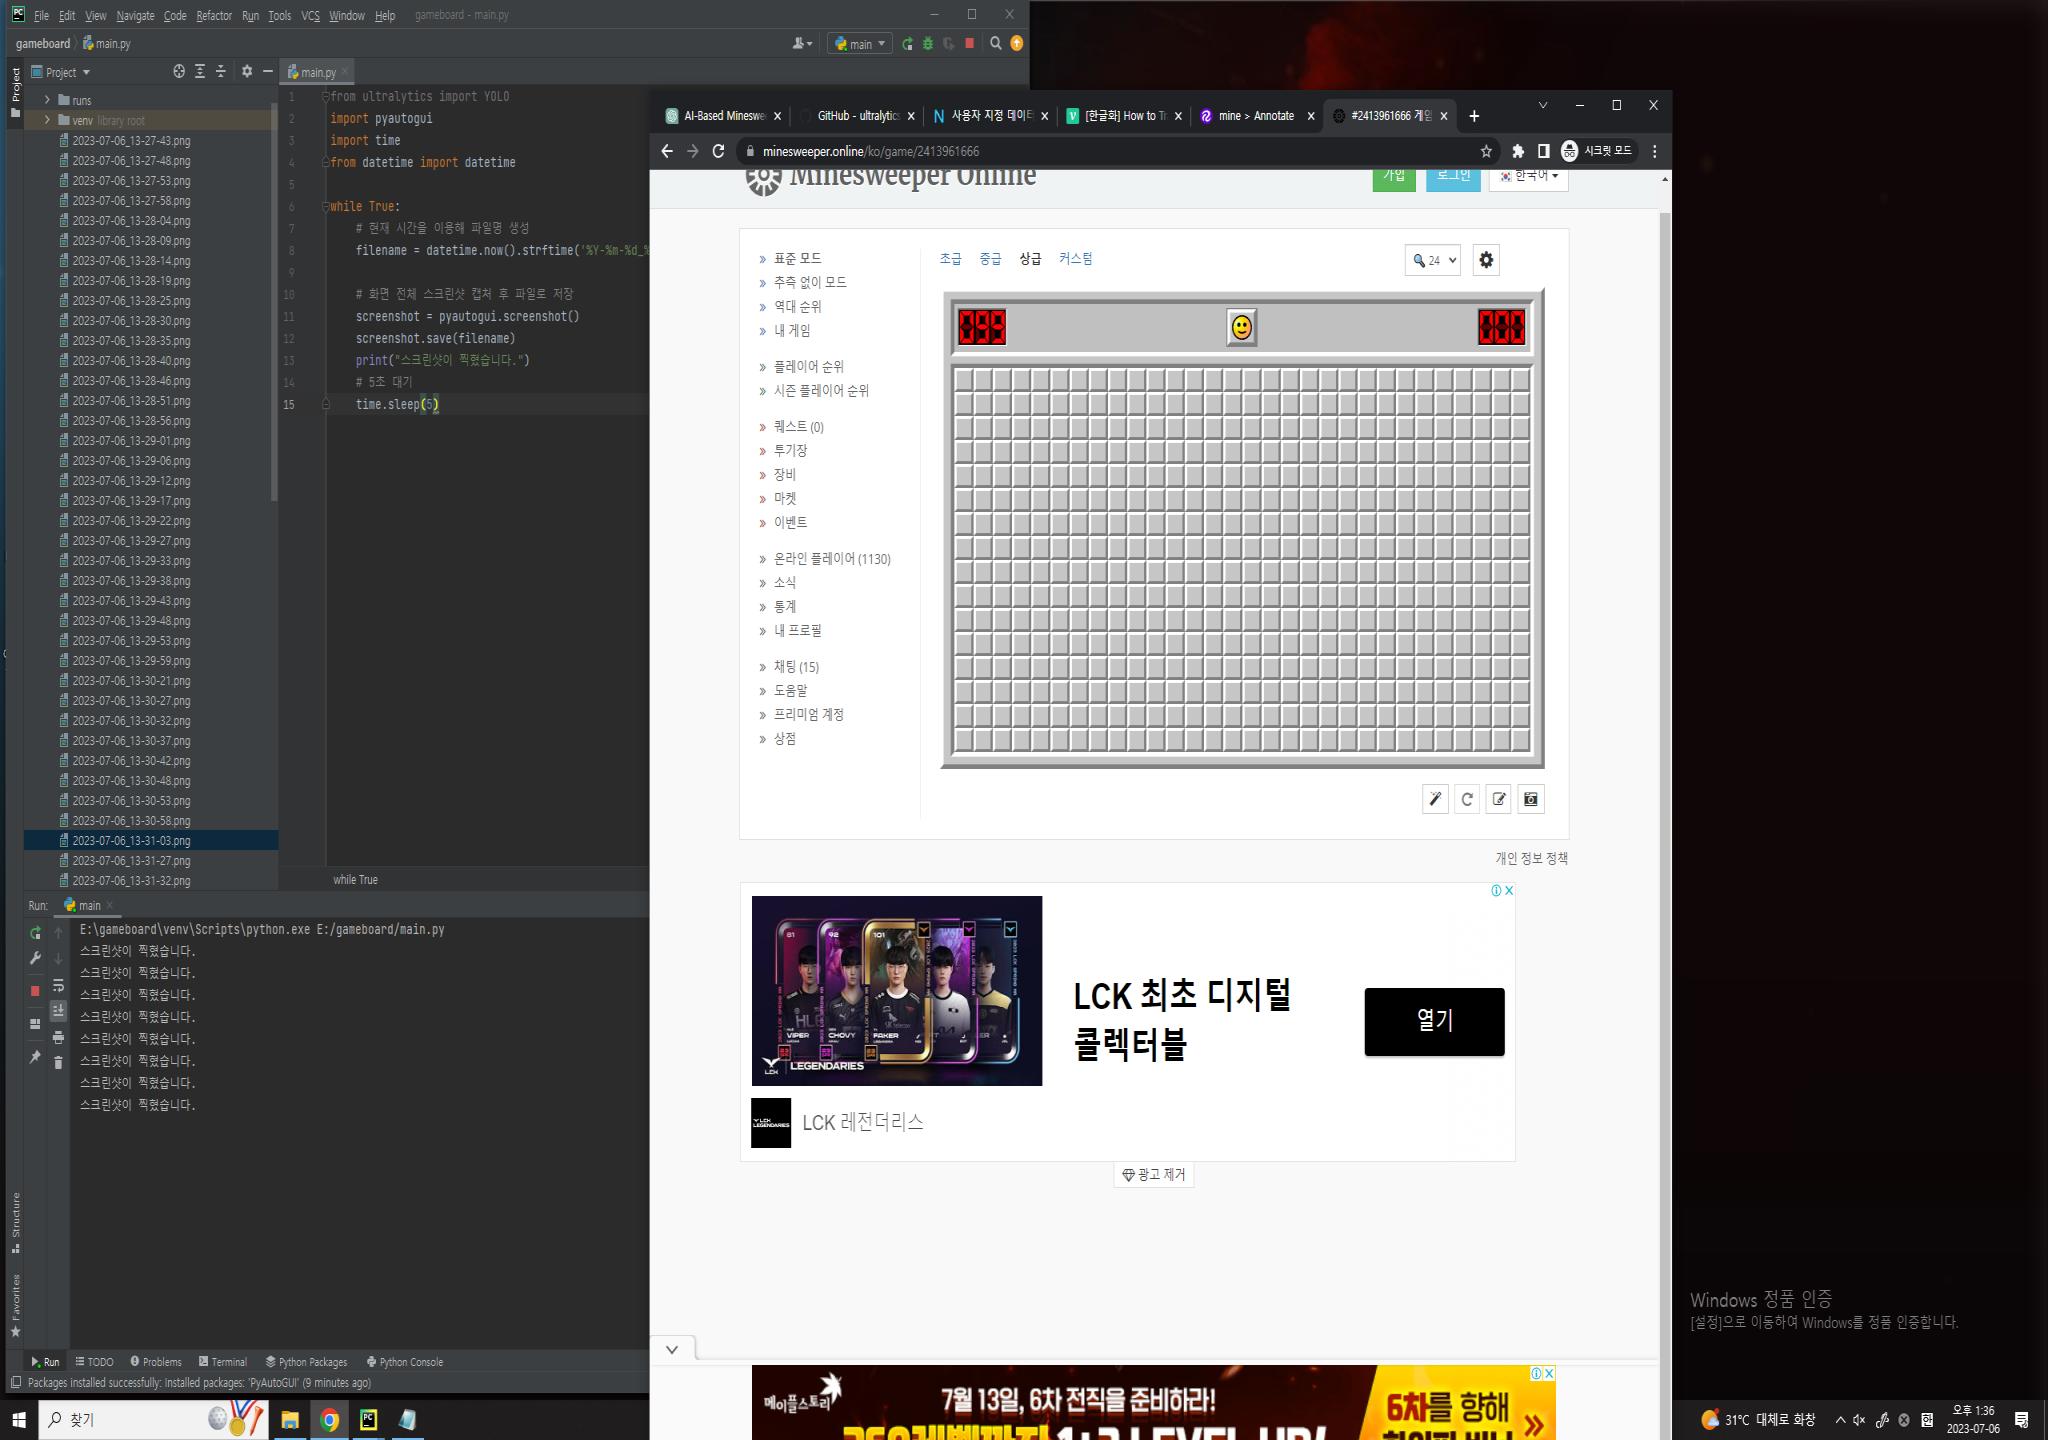Click Chrome tab search down arrow
The width and height of the screenshot is (2048, 1440).
pos(1542,105)
